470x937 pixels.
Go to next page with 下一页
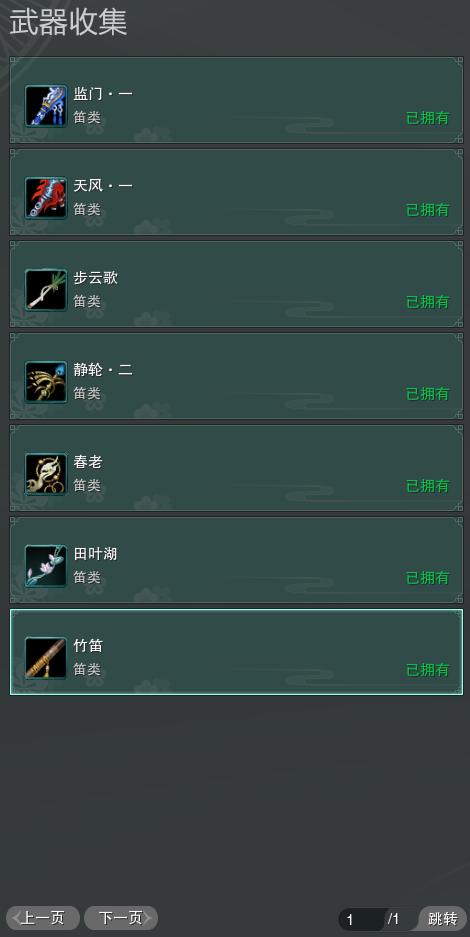[x=121, y=918]
